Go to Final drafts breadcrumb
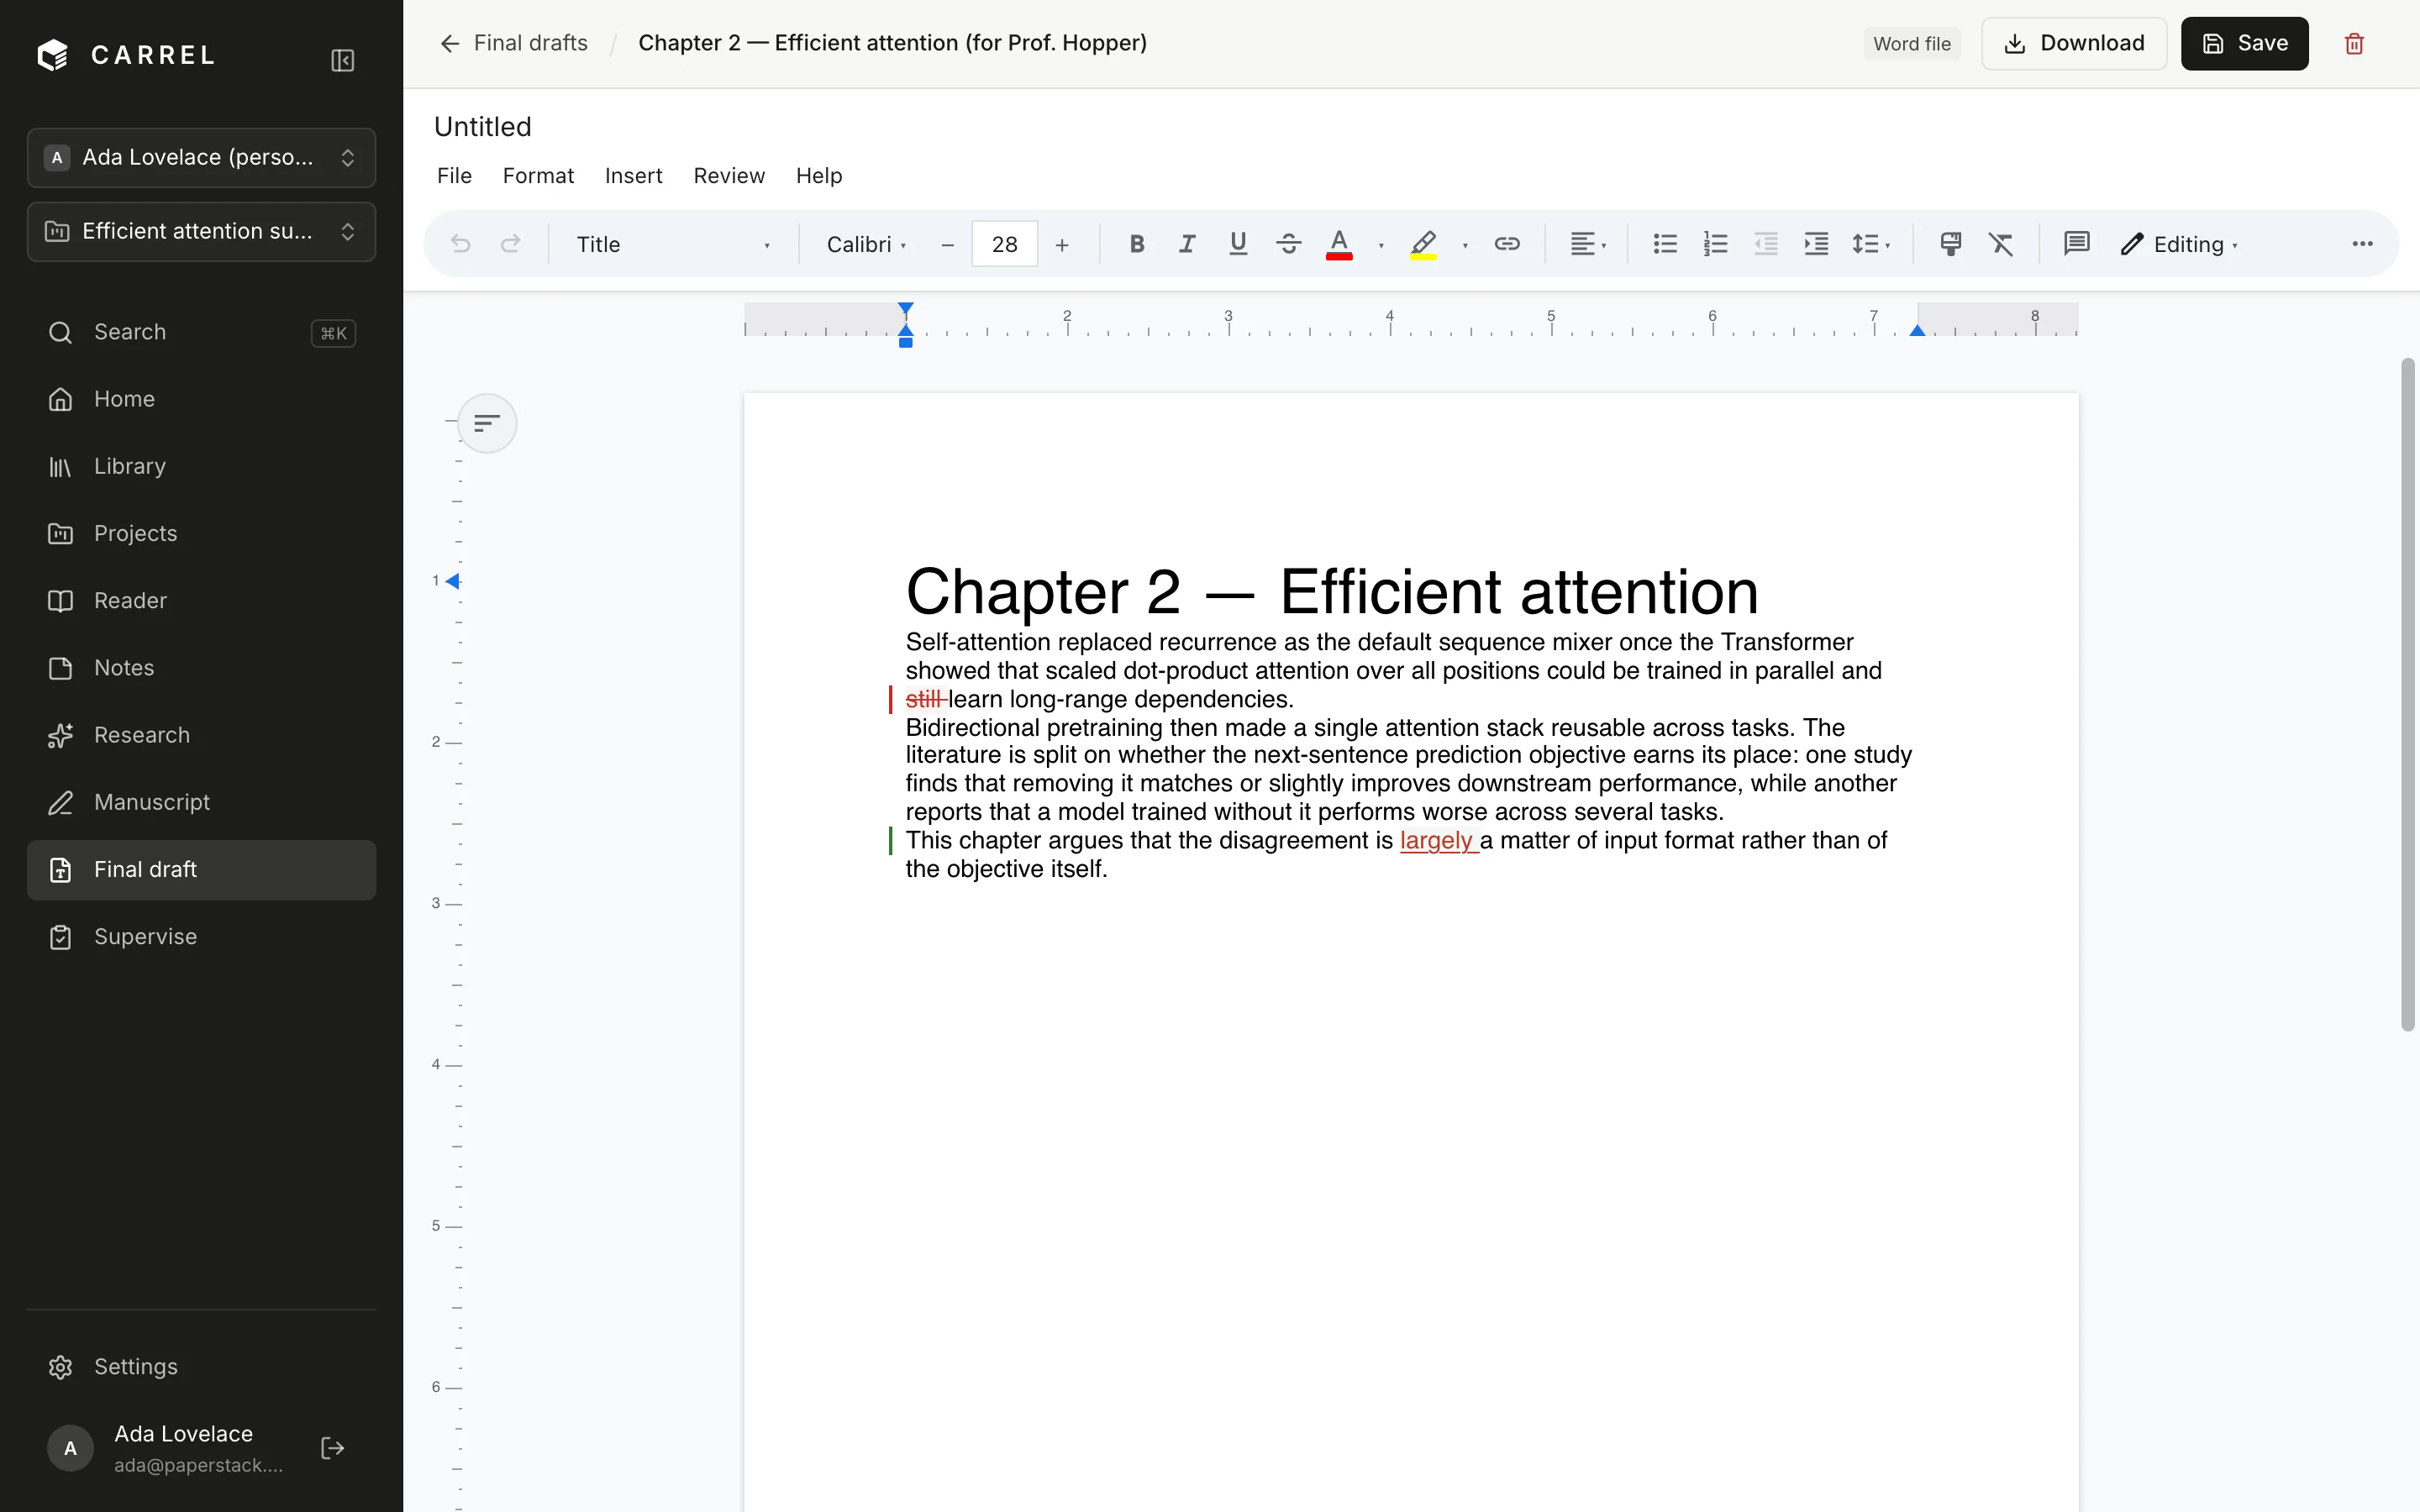2420x1512 pixels. click(x=530, y=43)
